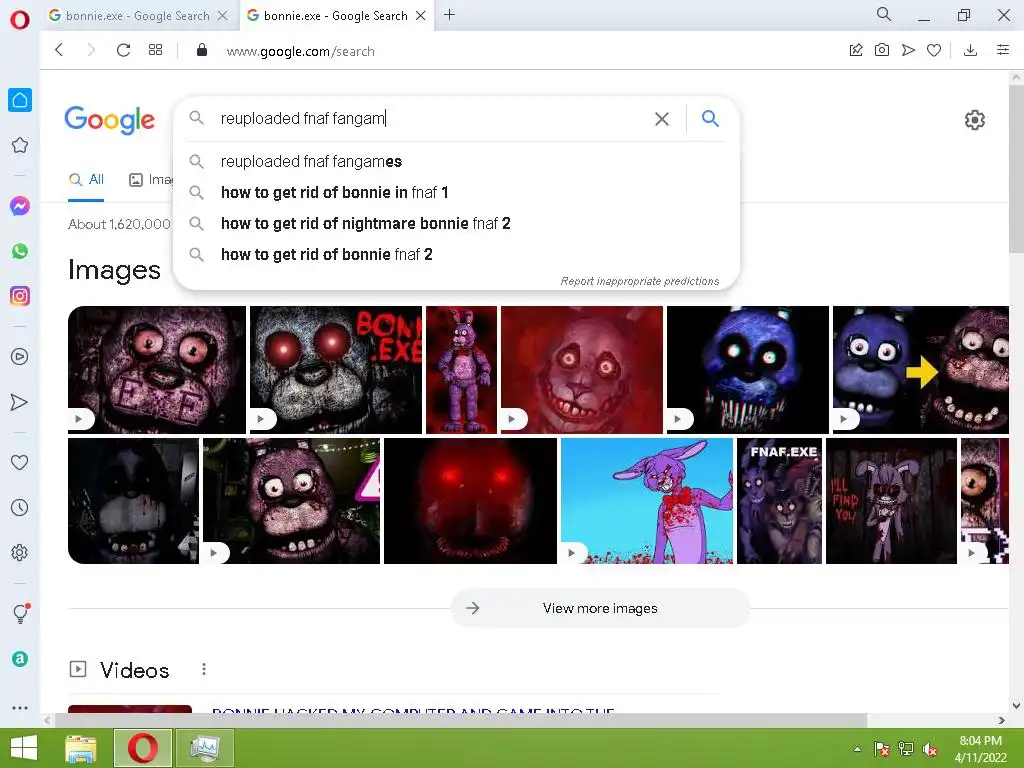Open the sidebar history clock

coord(20,507)
